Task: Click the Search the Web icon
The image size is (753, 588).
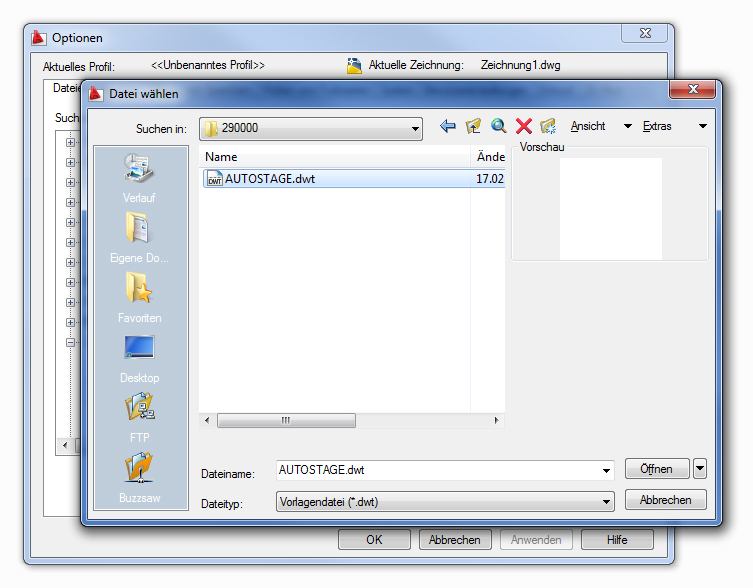Action: tap(498, 127)
